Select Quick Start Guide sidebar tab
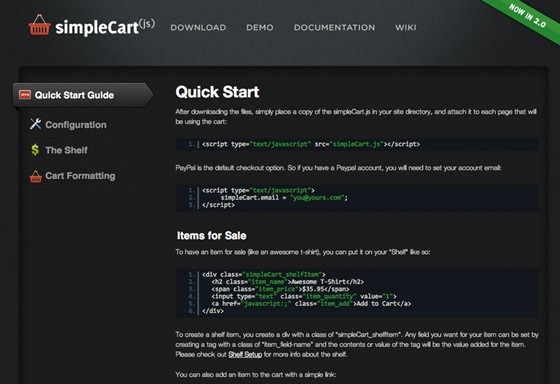 coord(83,95)
